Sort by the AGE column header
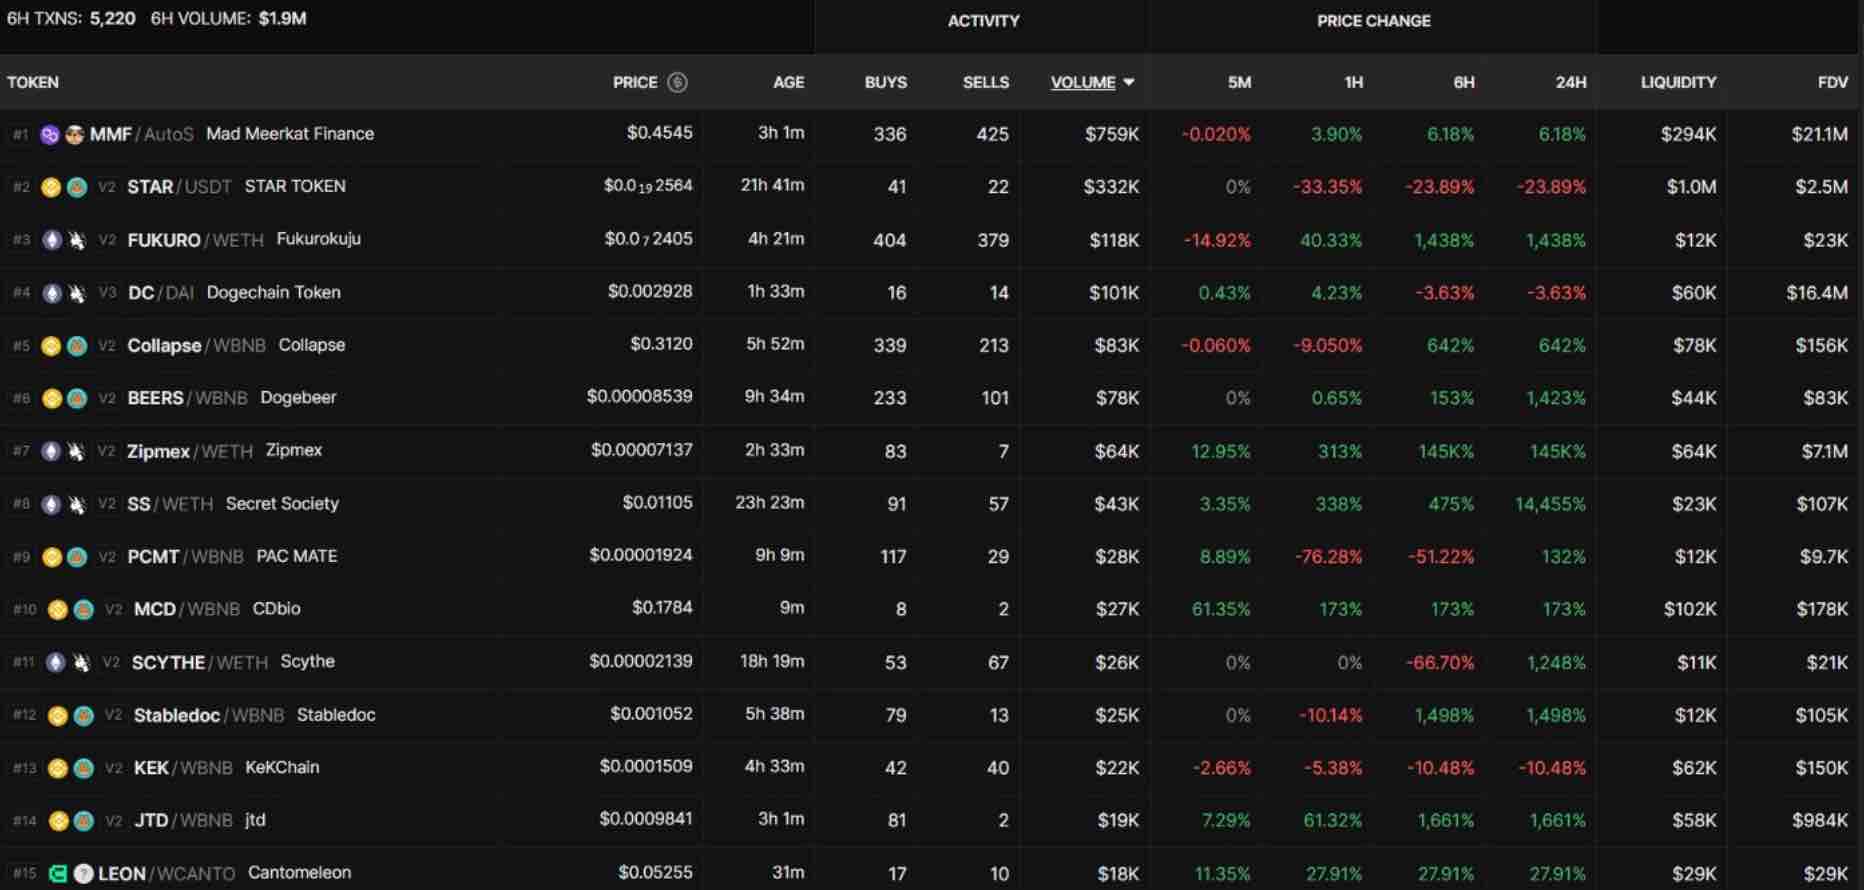The height and width of the screenshot is (890, 1864). [788, 82]
